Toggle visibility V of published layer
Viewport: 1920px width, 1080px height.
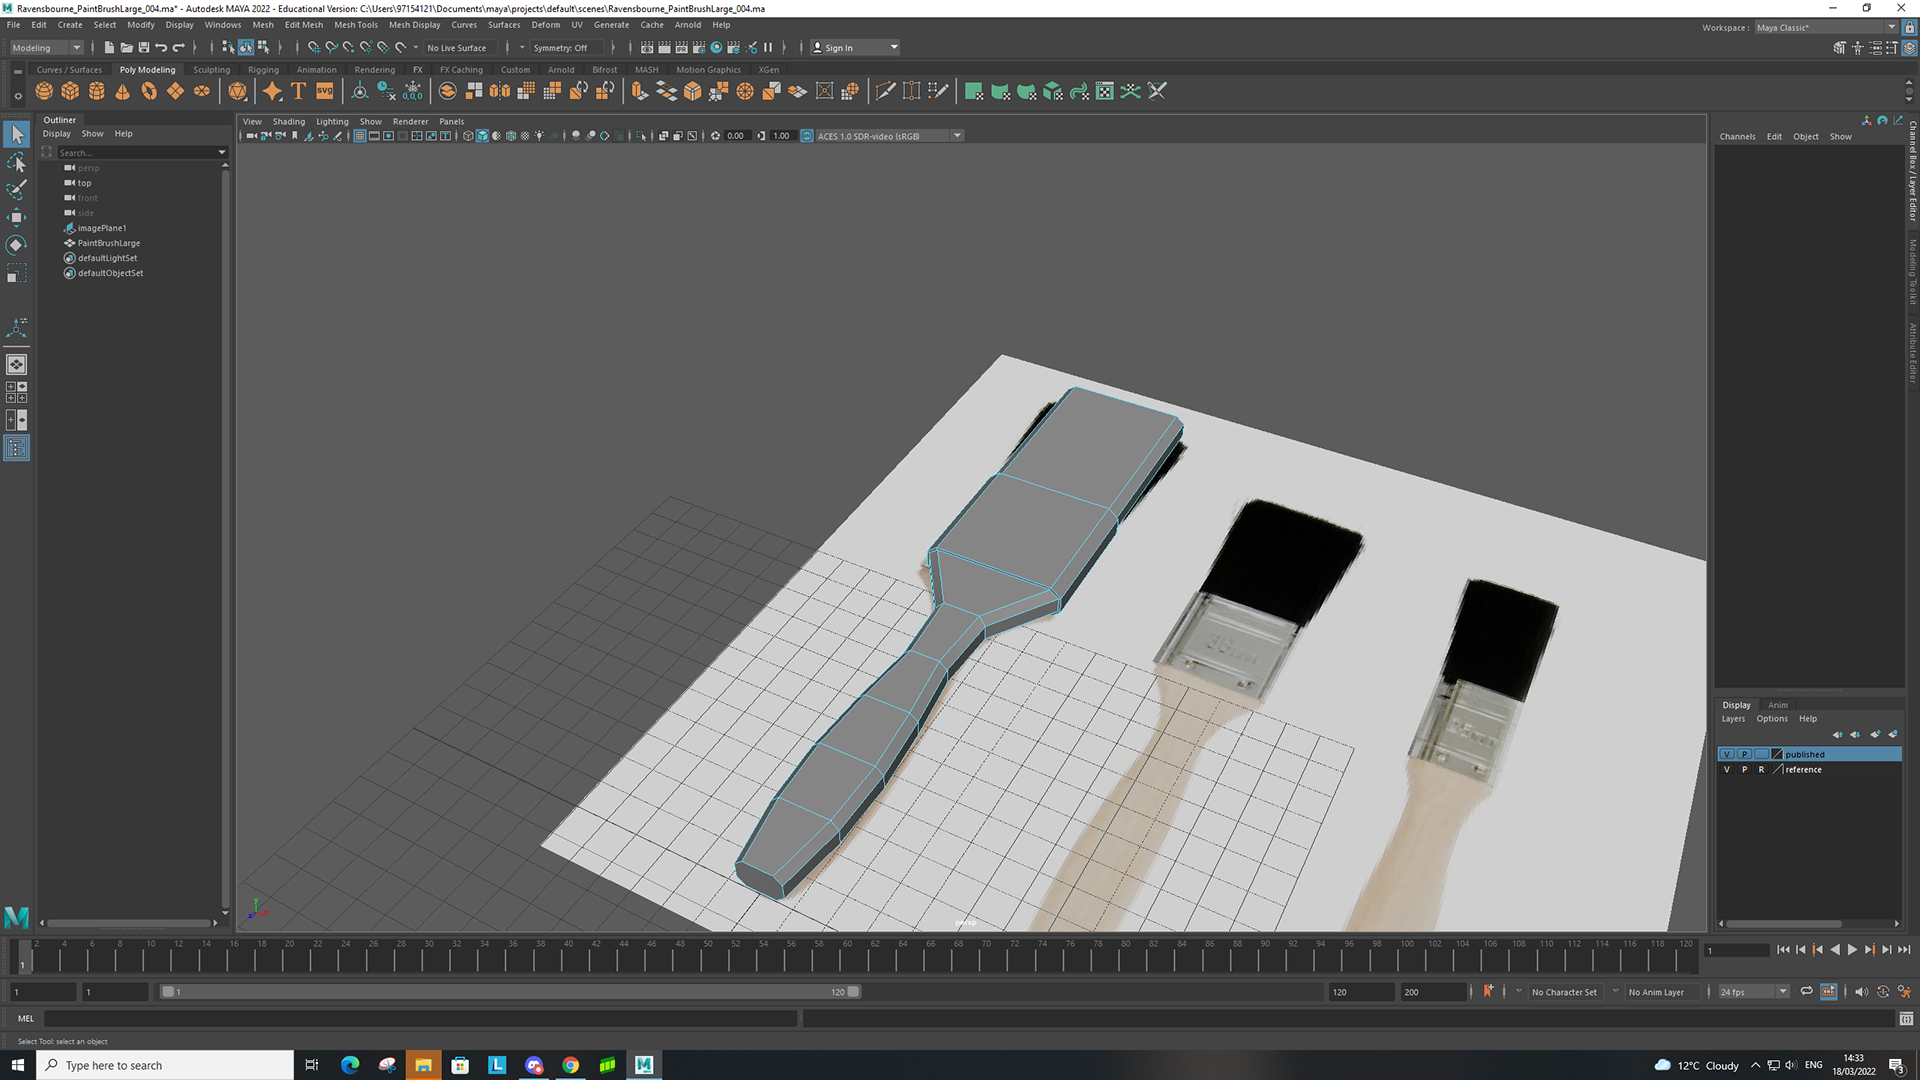click(x=1727, y=754)
